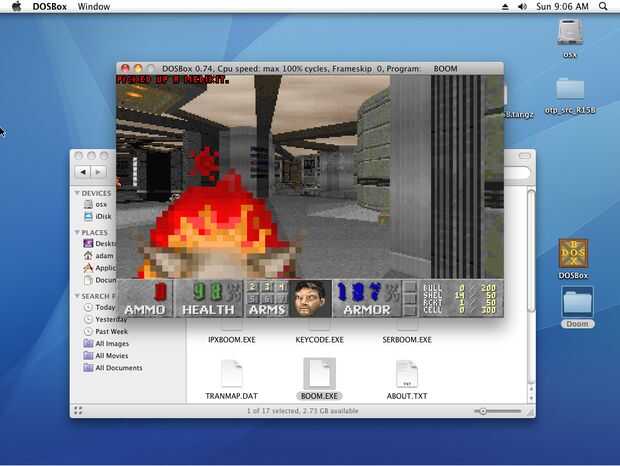Go back in the Finder window

[83, 172]
